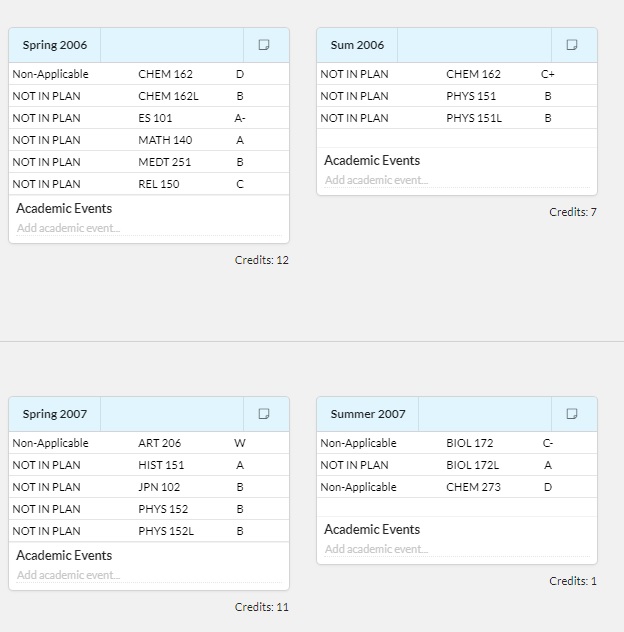Select the Spring 2006 term header
624x632 pixels.
(x=55, y=45)
